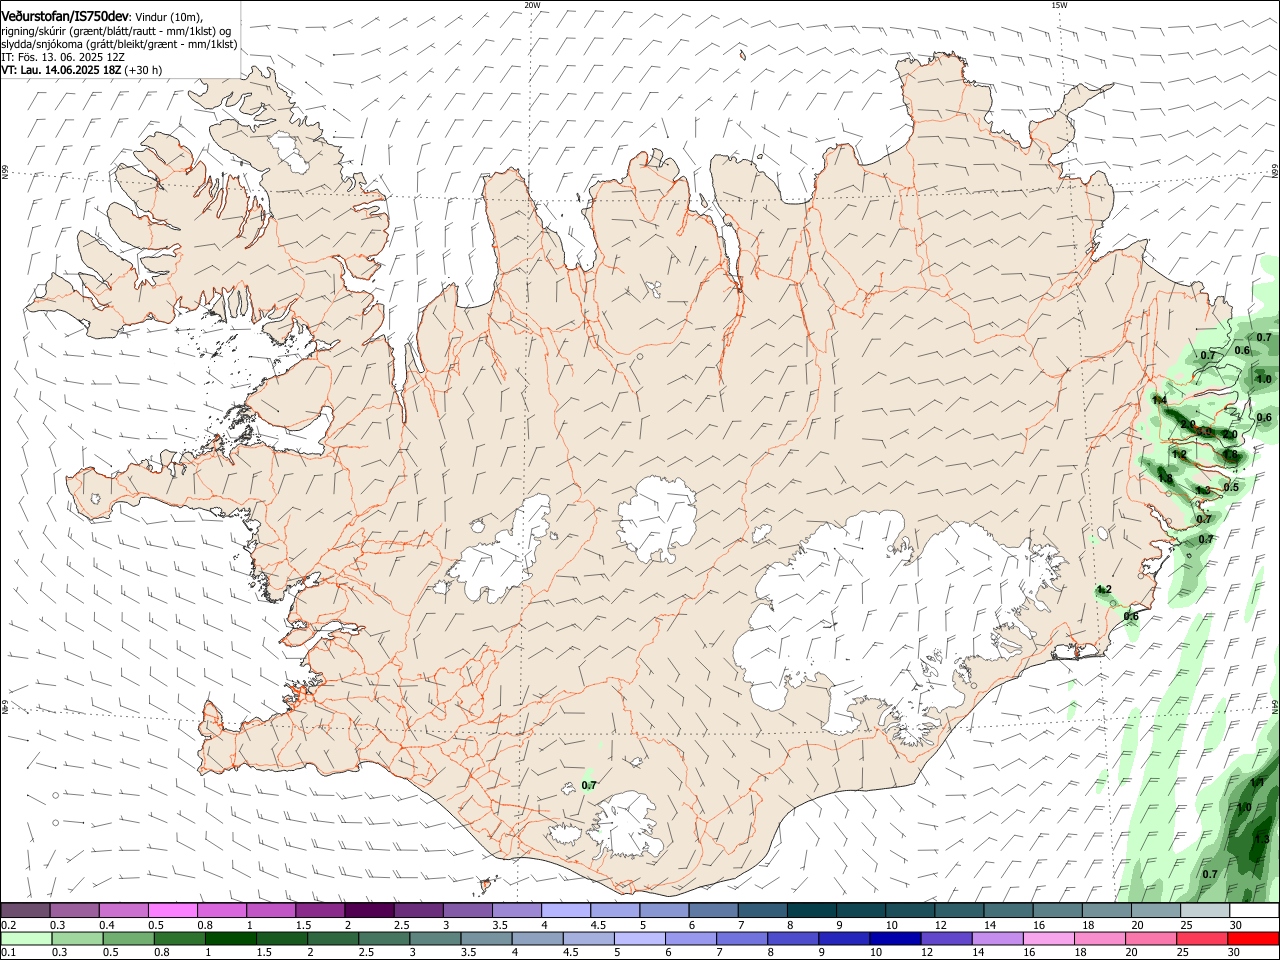The height and width of the screenshot is (960, 1280).
Task: Click the 1.3 precipitation value over the sea
Action: pos(1261,839)
